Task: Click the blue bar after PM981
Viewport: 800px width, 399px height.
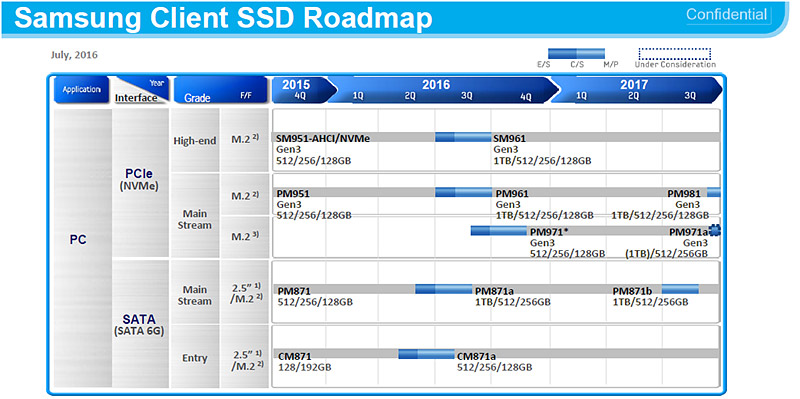Action: point(713,192)
